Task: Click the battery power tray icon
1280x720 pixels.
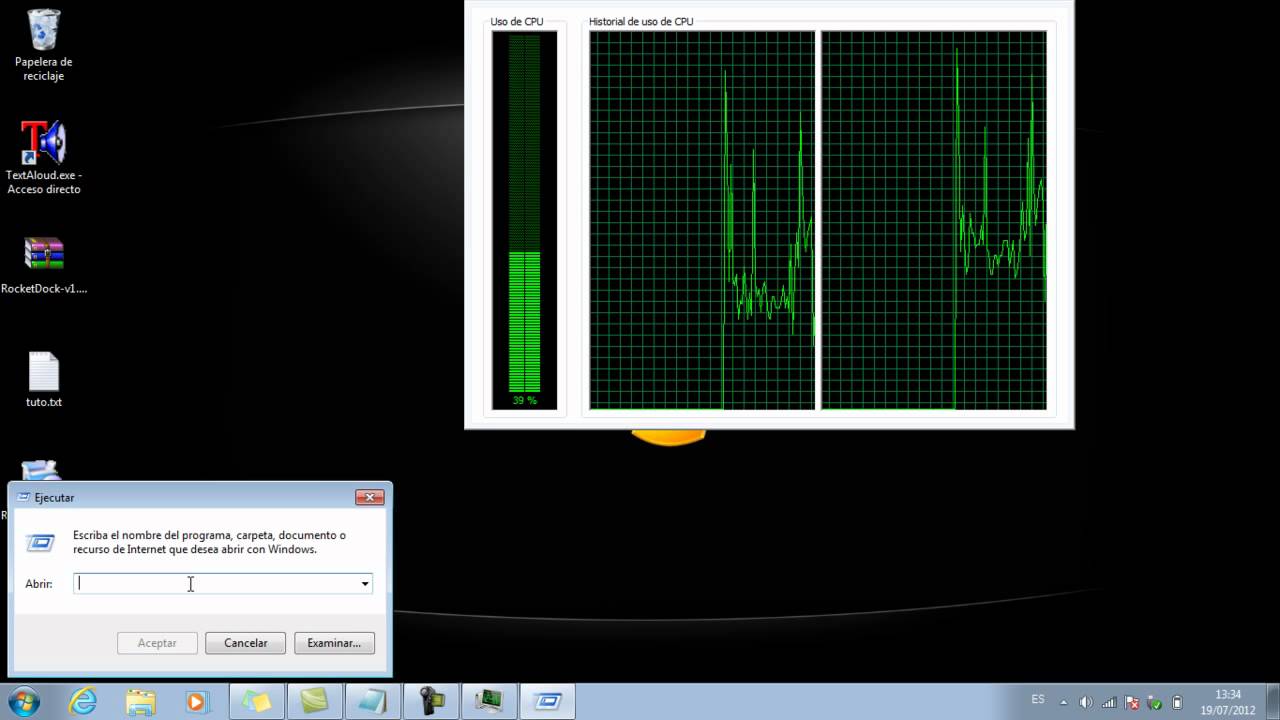Action: 1177,702
